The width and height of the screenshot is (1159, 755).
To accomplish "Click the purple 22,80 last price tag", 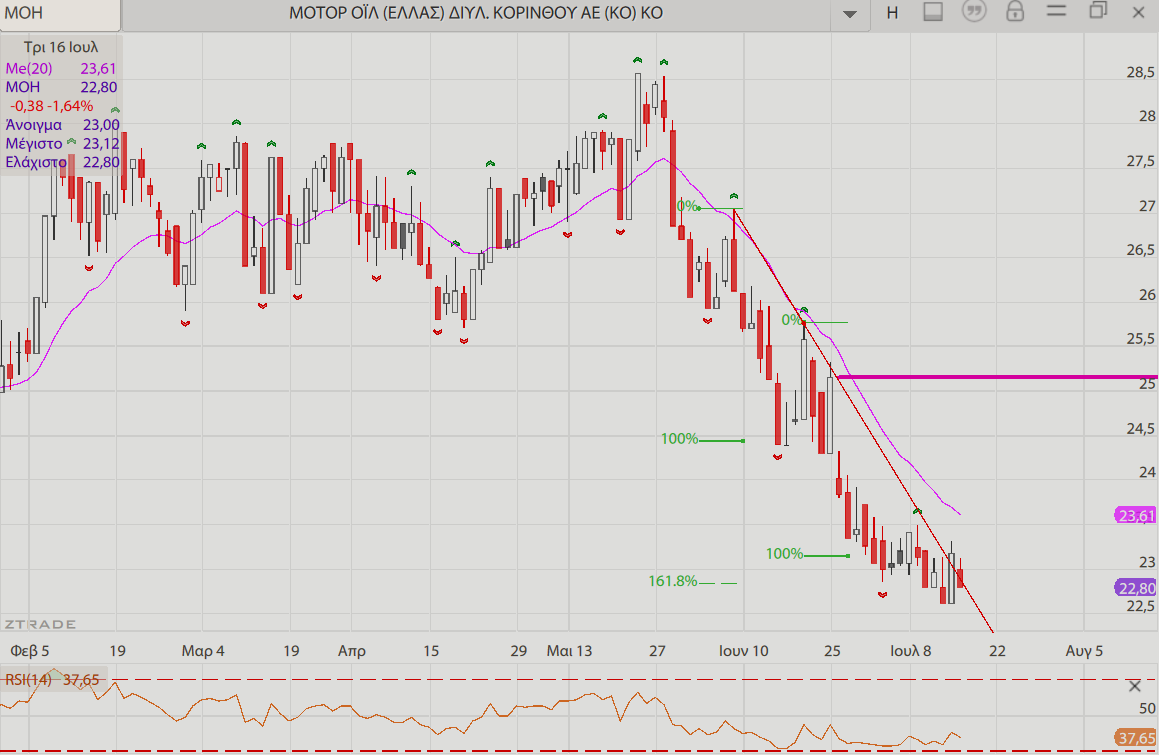I will [x=1135, y=588].
